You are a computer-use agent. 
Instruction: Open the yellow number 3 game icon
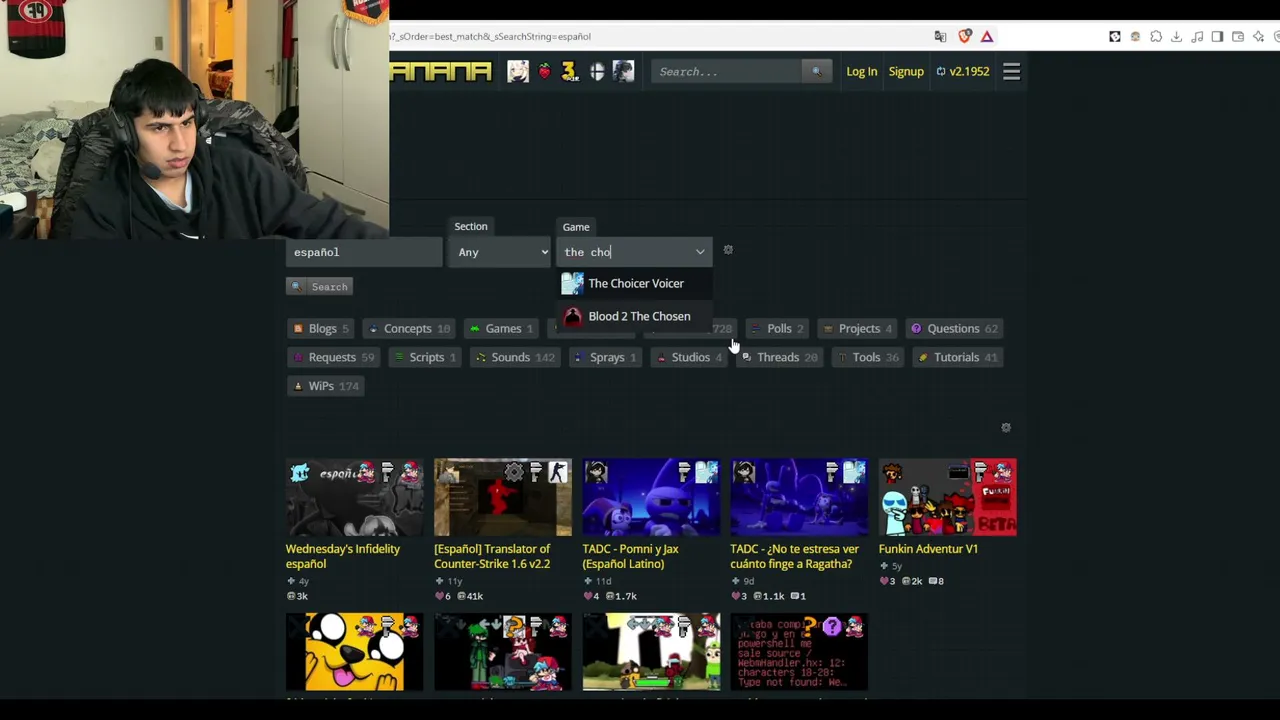[569, 71]
